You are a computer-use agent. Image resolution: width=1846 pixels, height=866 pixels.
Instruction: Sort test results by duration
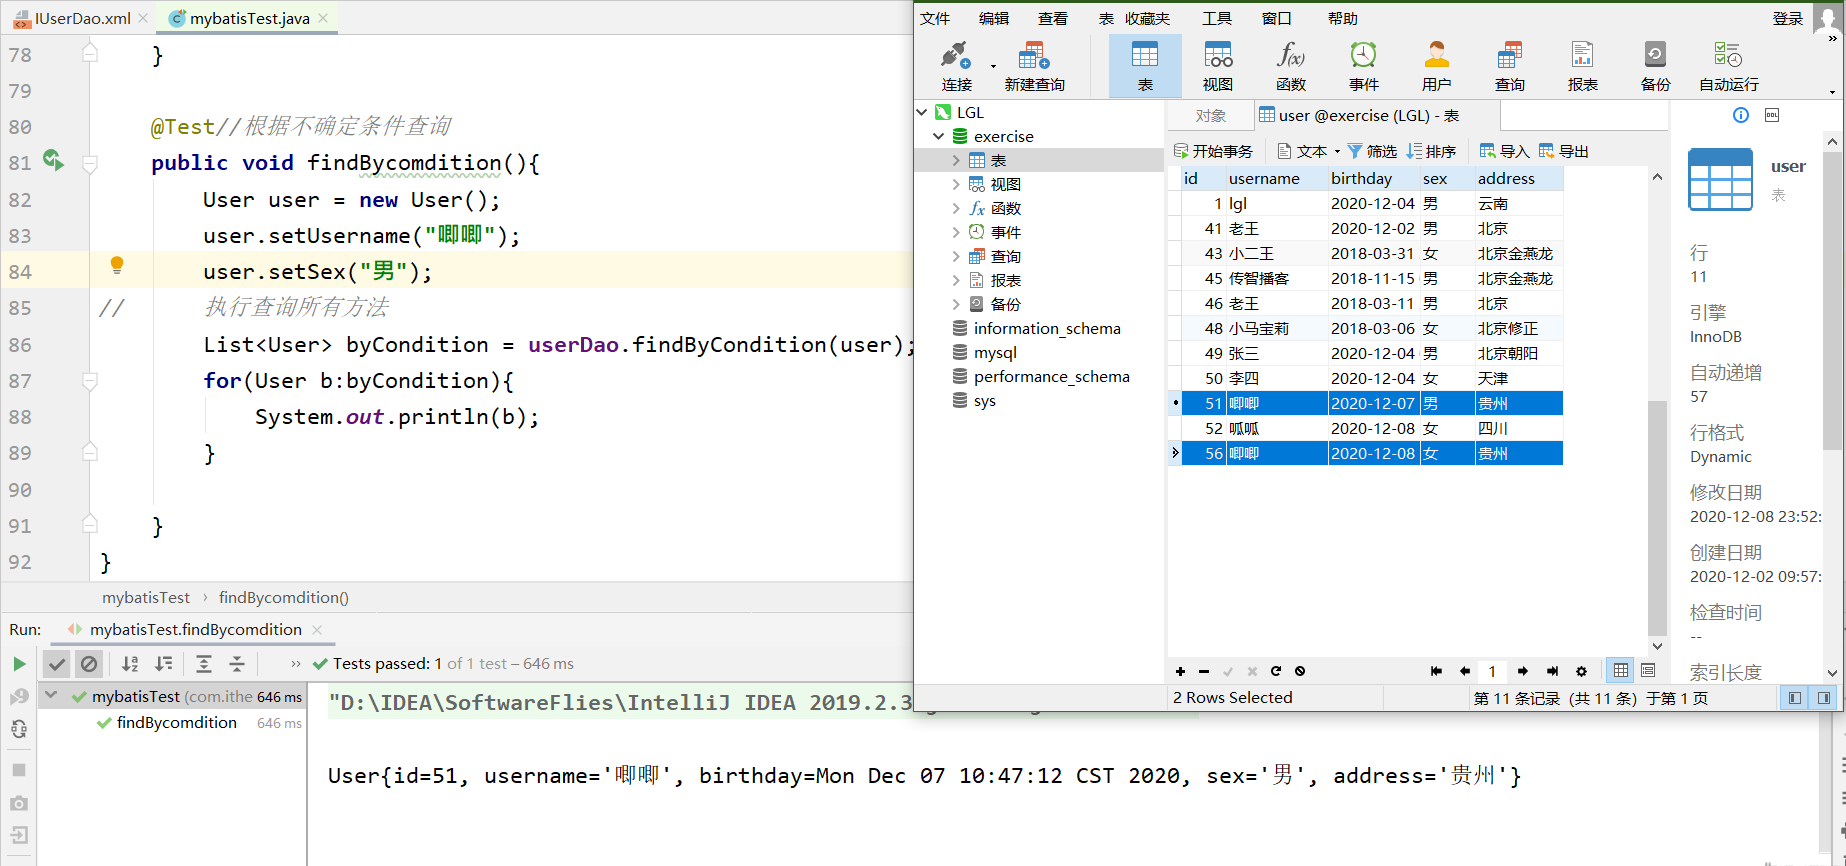click(164, 664)
